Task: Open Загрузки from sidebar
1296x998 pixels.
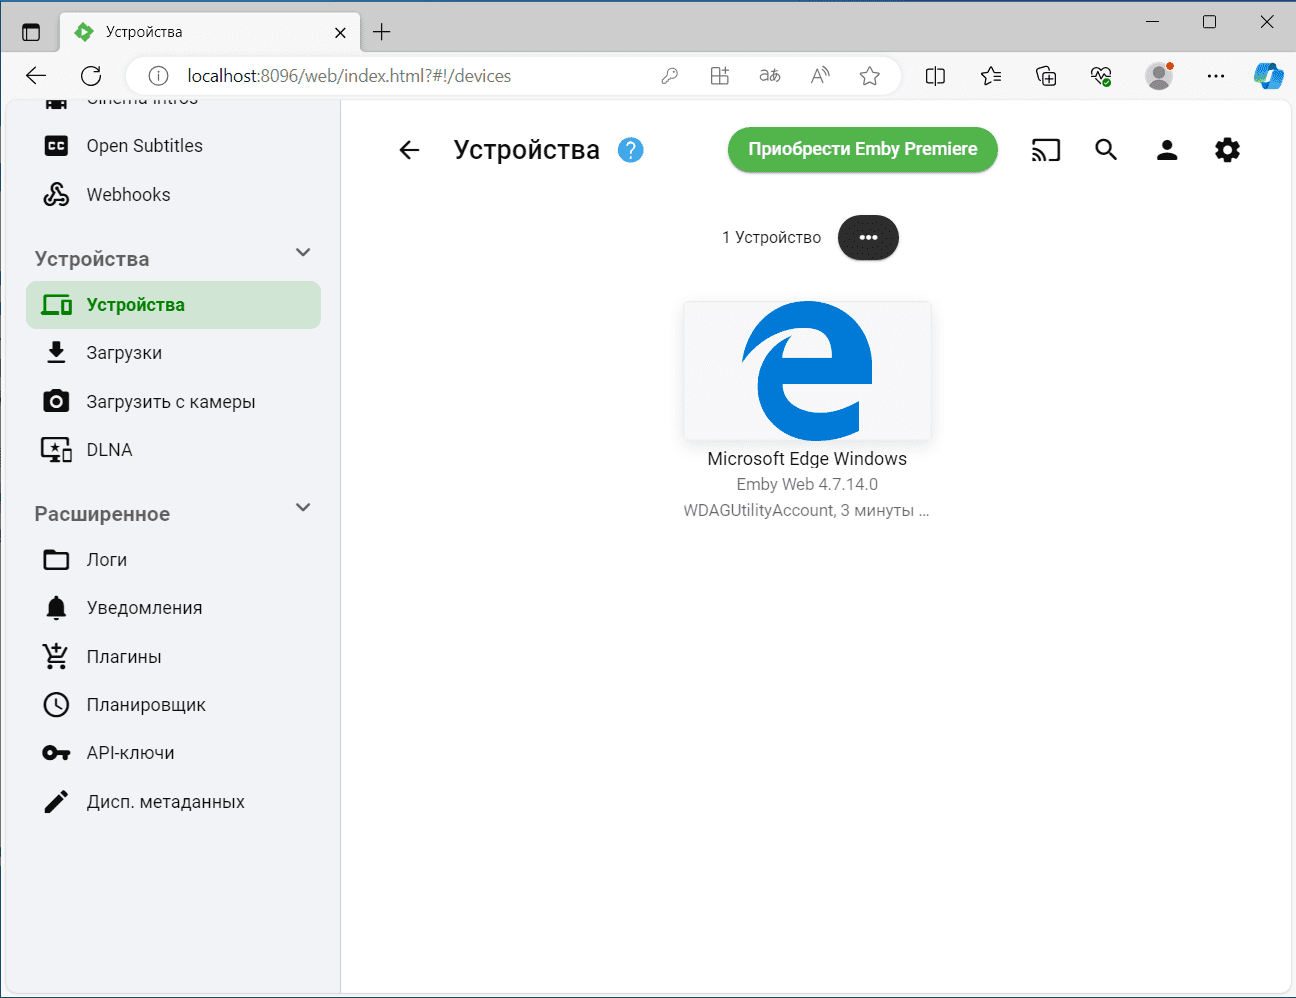Action: pos(173,353)
